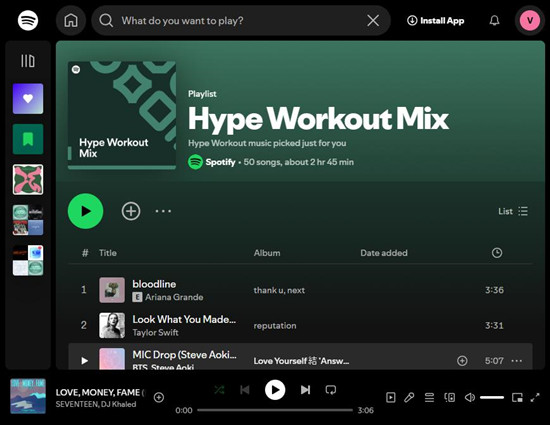The width and height of the screenshot is (550, 425).
Task: Open the pink-green patterned playlist thumbnail
Action: click(28, 180)
